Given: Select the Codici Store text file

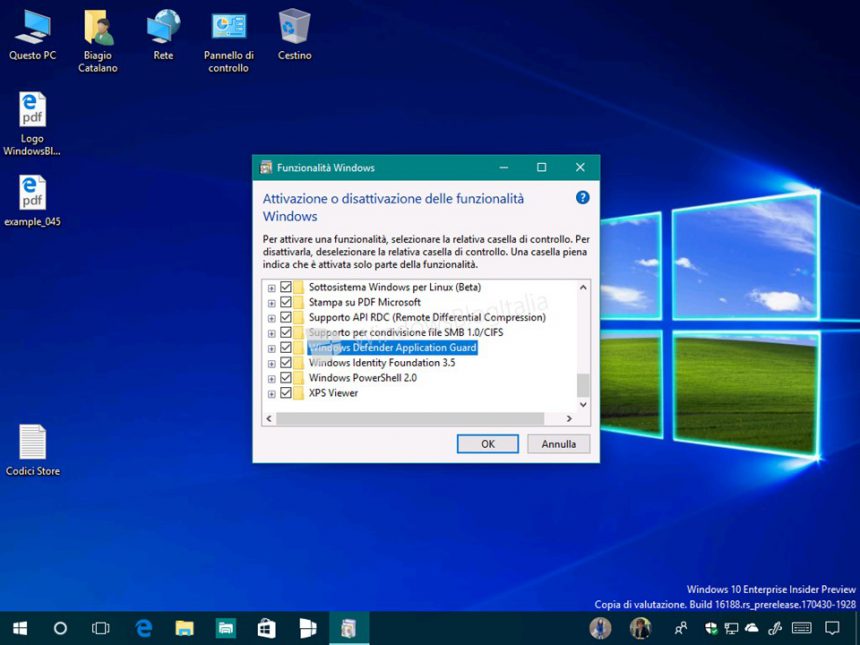Looking at the screenshot, I should pos(32,450).
